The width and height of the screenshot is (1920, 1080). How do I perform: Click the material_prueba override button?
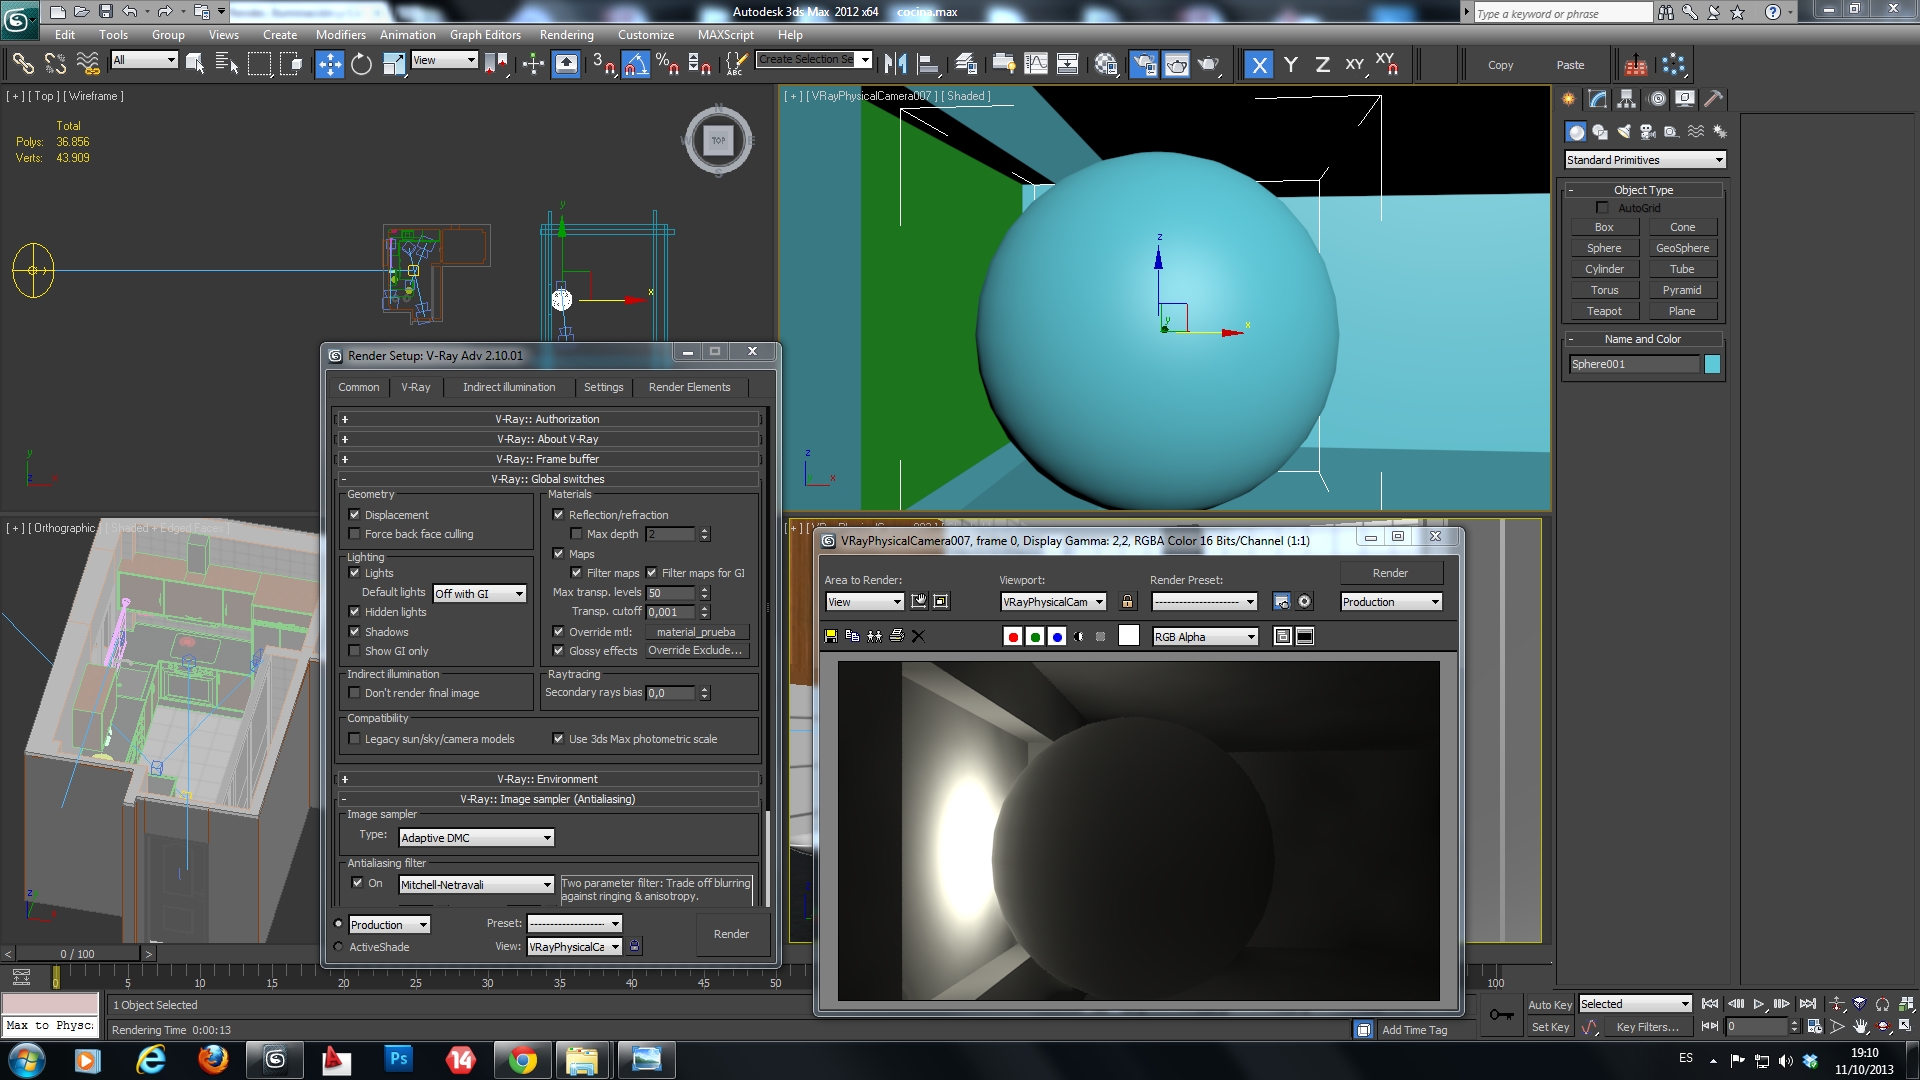click(x=696, y=632)
